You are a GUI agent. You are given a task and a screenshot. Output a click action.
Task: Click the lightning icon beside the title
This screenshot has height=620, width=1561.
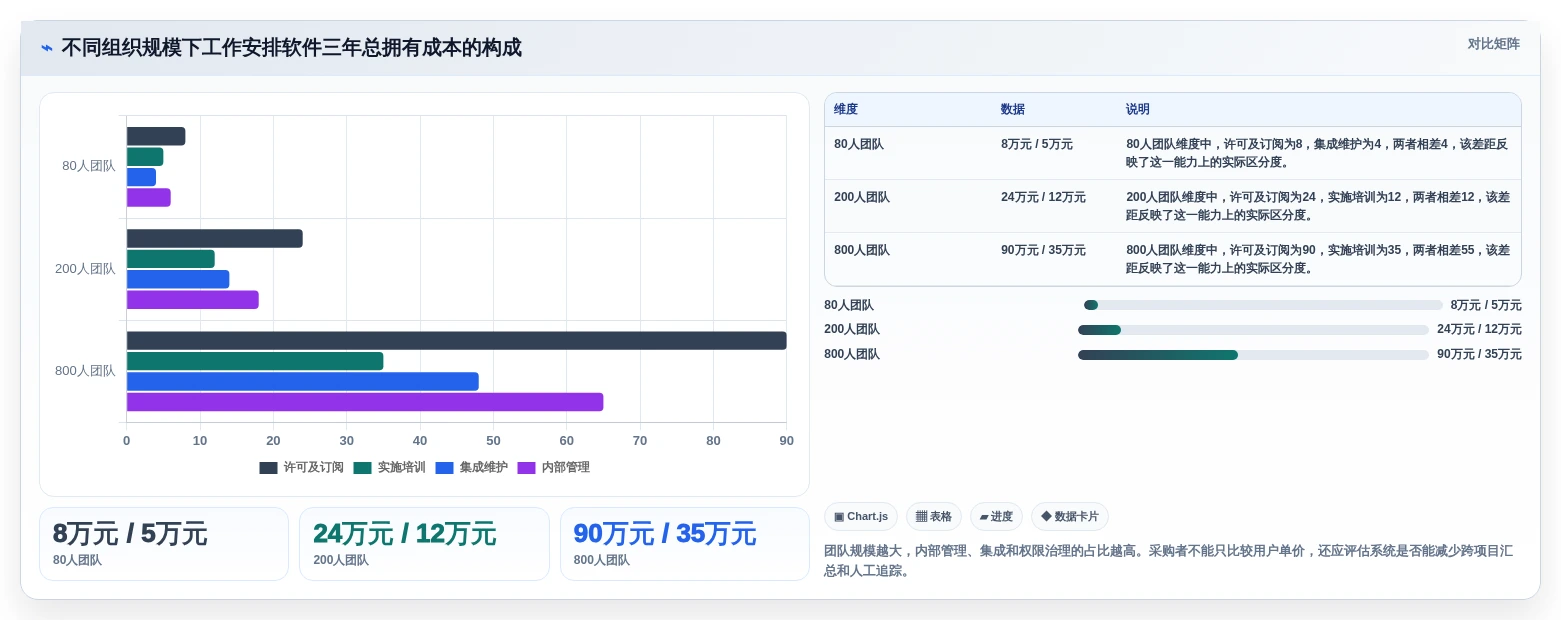[x=47, y=48]
